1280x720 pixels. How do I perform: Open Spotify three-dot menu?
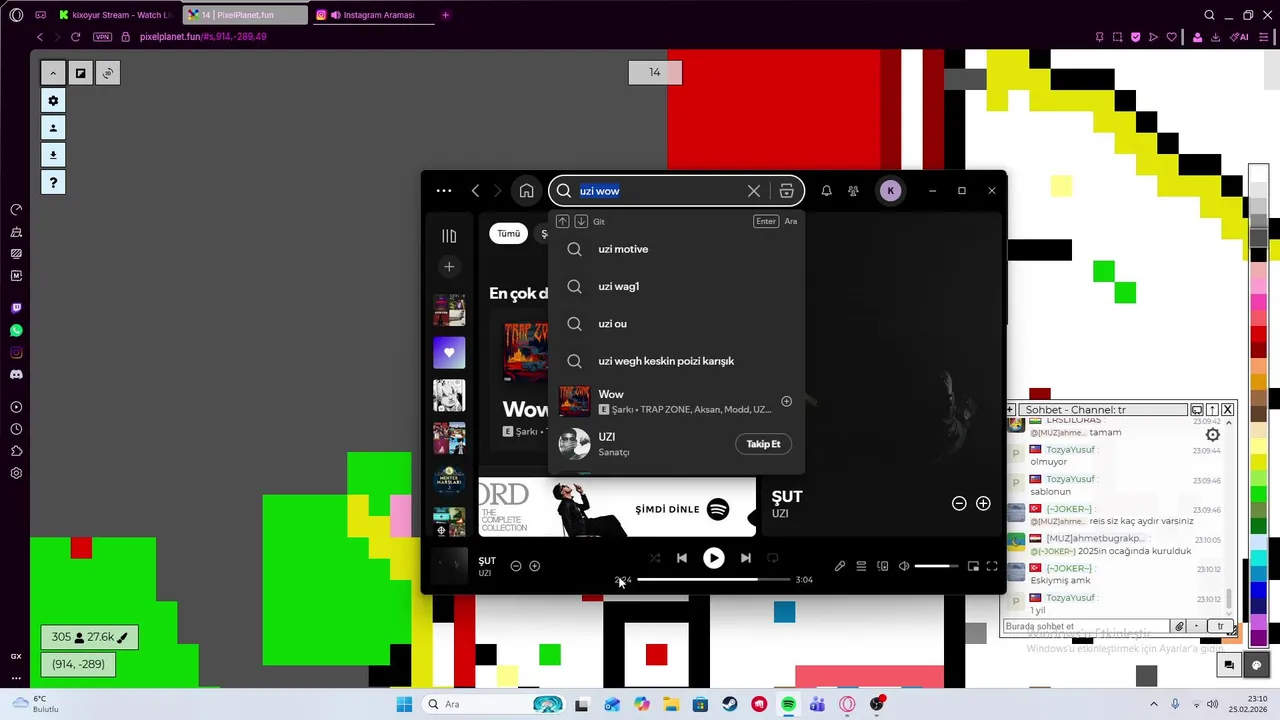444,191
